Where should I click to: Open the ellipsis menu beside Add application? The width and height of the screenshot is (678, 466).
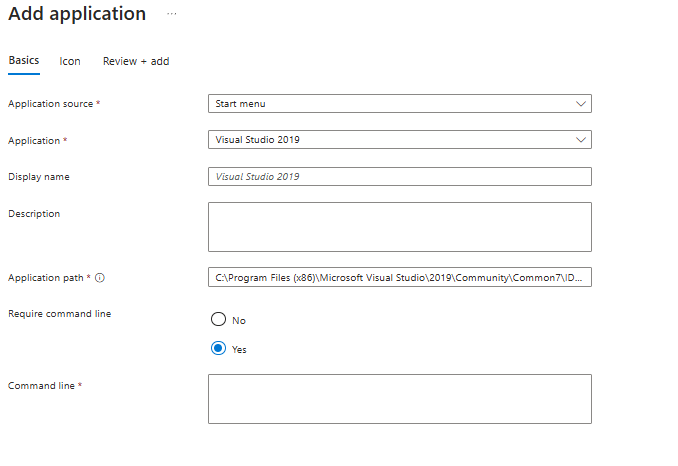172,14
